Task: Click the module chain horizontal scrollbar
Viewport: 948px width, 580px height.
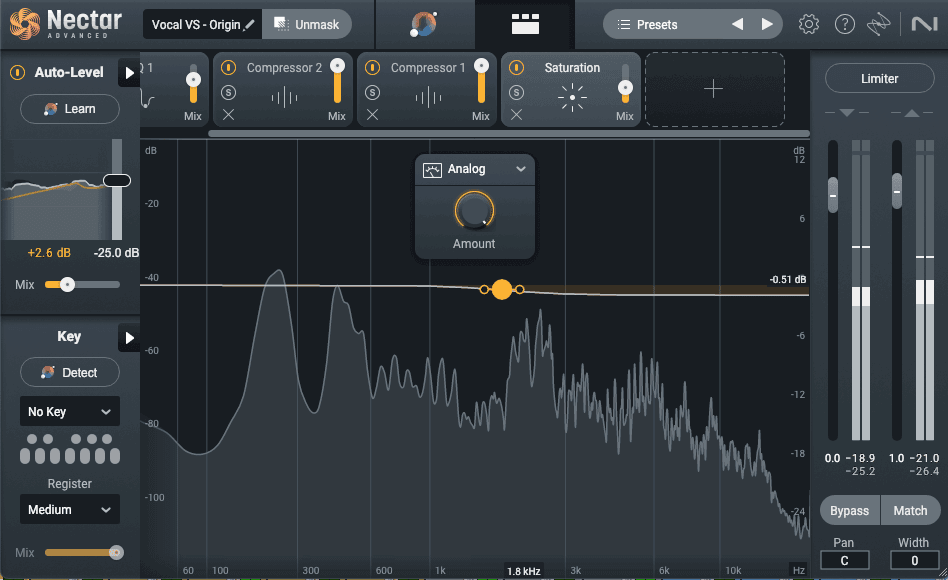Action: [508, 134]
